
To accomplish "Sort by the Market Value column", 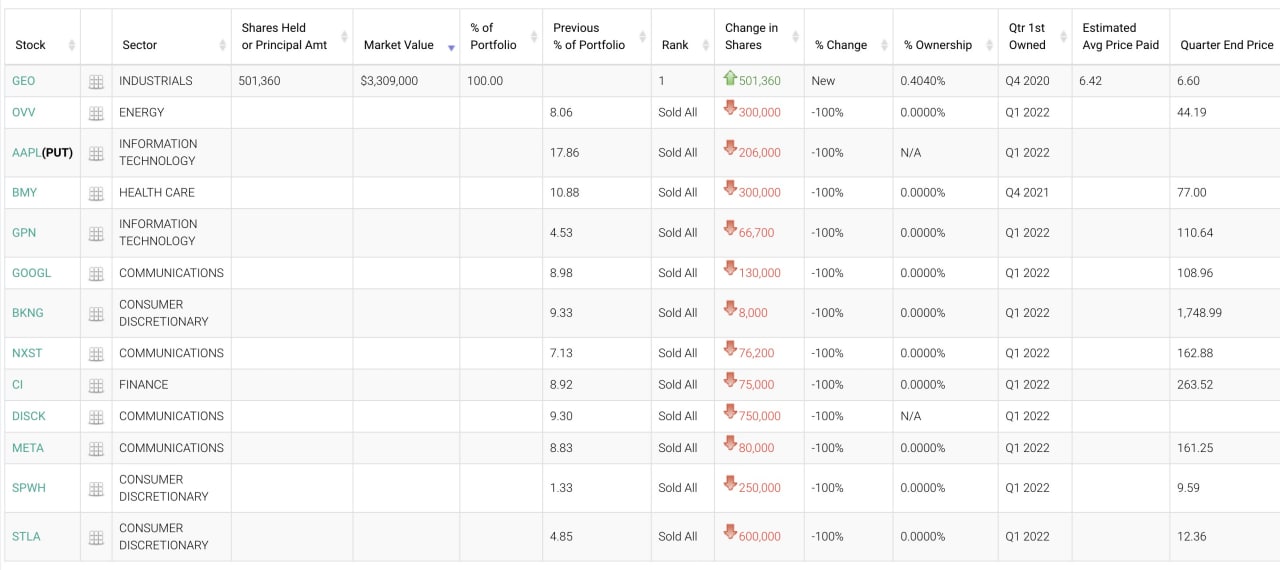I will click(x=399, y=45).
